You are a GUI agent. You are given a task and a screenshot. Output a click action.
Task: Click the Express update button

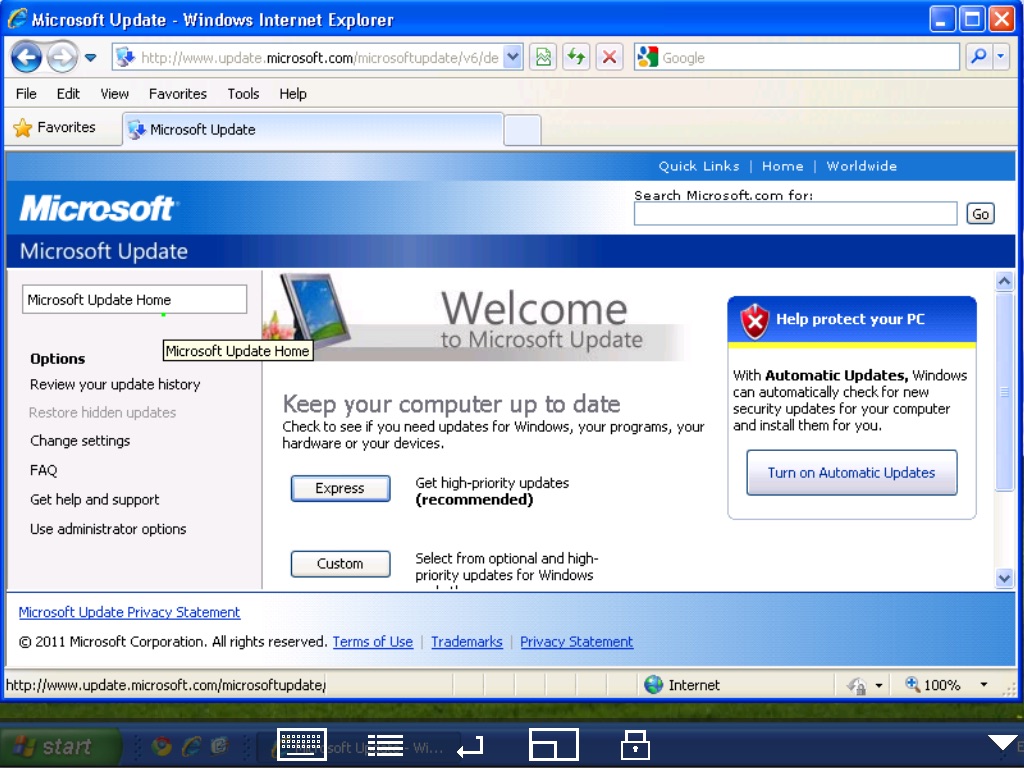coord(340,488)
